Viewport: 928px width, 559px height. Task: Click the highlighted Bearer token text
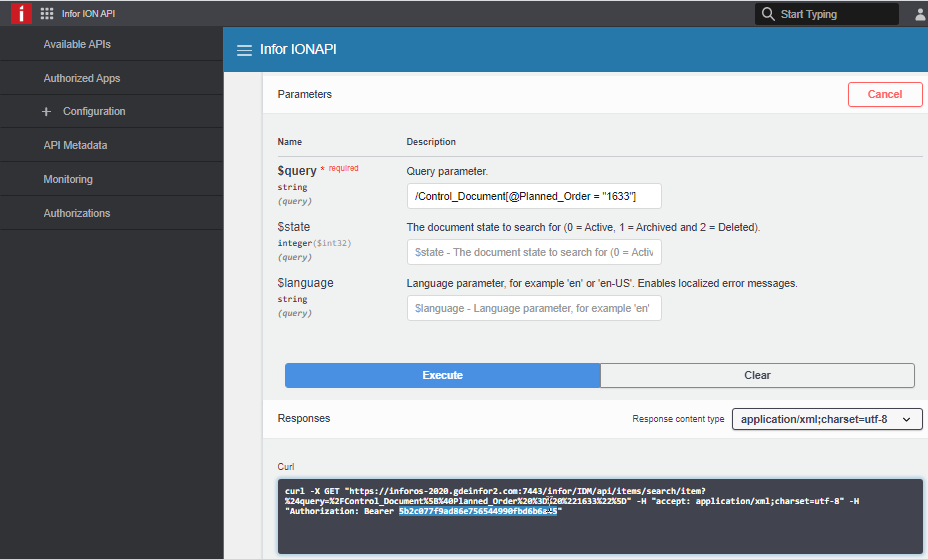(478, 511)
